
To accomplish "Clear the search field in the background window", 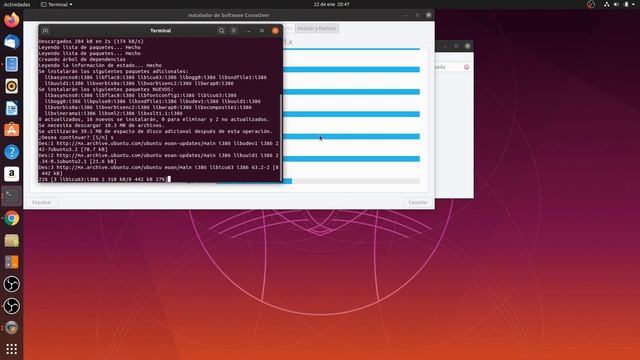I will click(467, 67).
